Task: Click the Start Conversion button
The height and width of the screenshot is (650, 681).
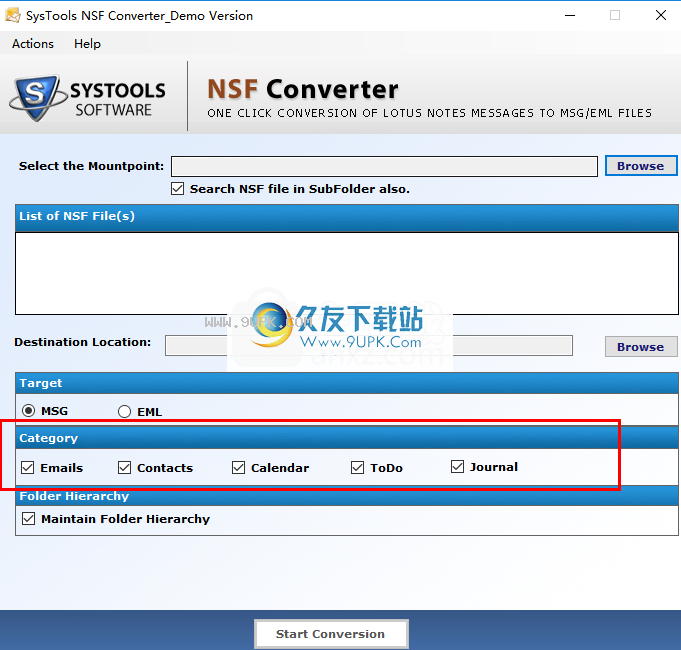Action: pyautogui.click(x=331, y=634)
